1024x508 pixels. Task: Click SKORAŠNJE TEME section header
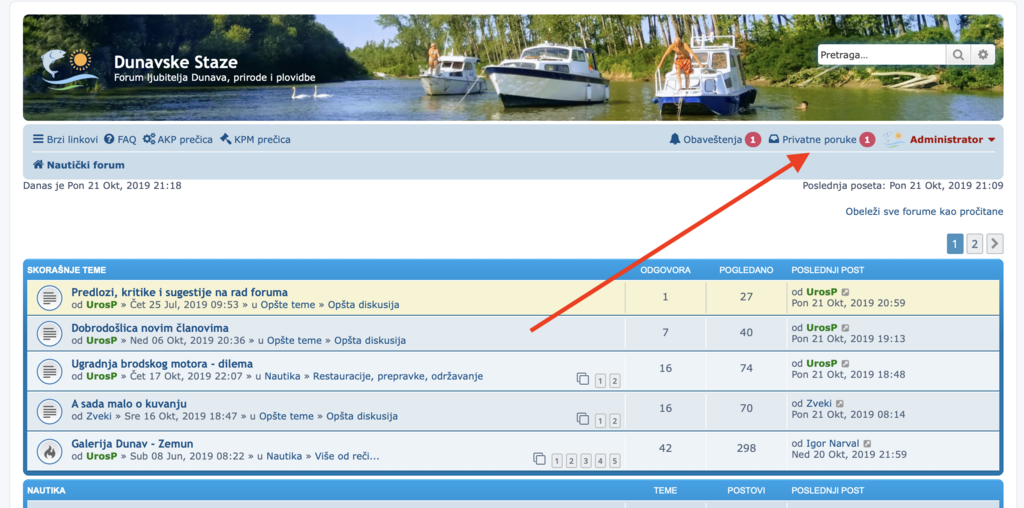67,270
